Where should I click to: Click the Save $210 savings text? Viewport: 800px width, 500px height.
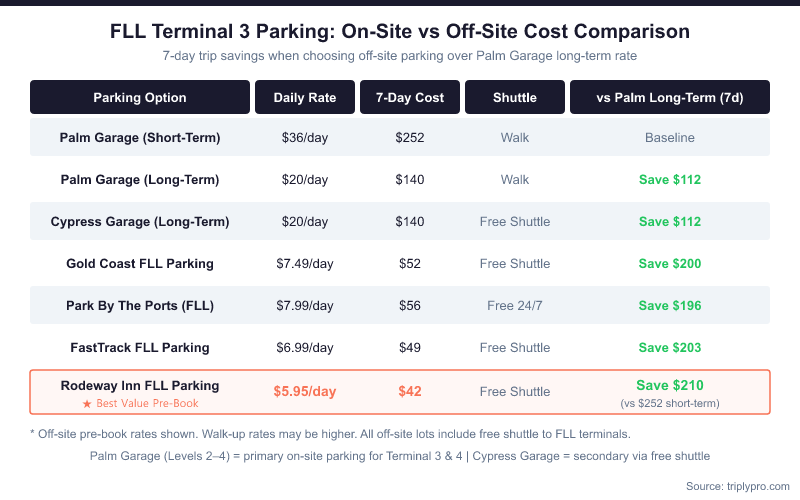click(670, 385)
